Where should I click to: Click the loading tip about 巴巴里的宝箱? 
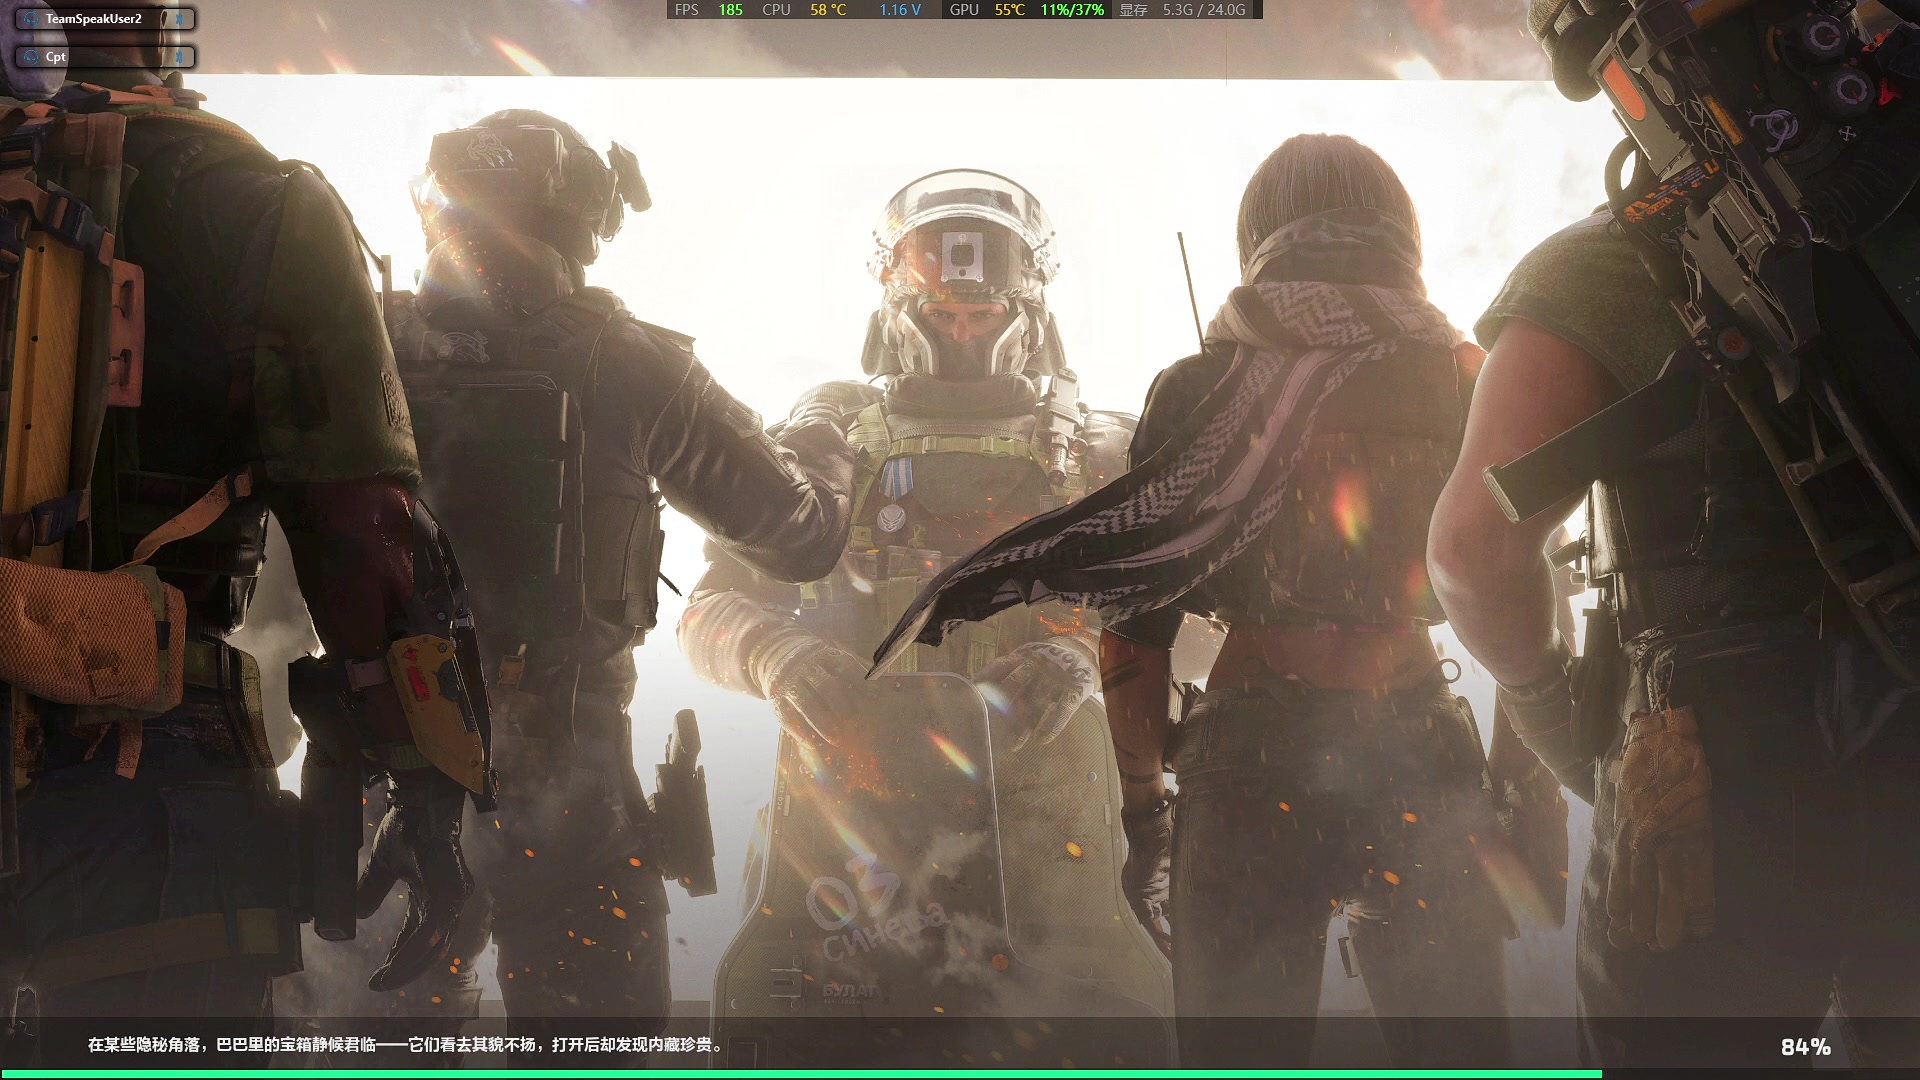[x=406, y=1045]
